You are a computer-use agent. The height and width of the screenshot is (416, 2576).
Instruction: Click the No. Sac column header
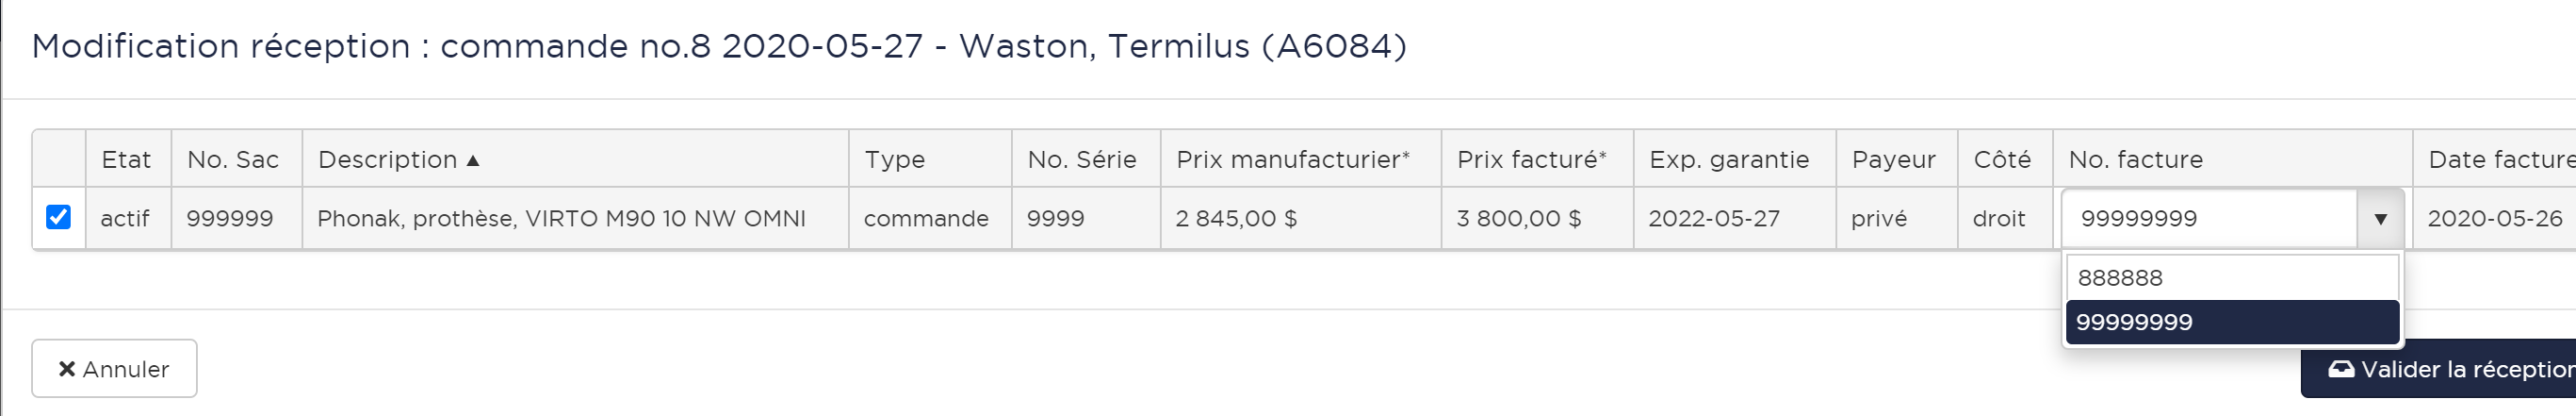(x=233, y=160)
